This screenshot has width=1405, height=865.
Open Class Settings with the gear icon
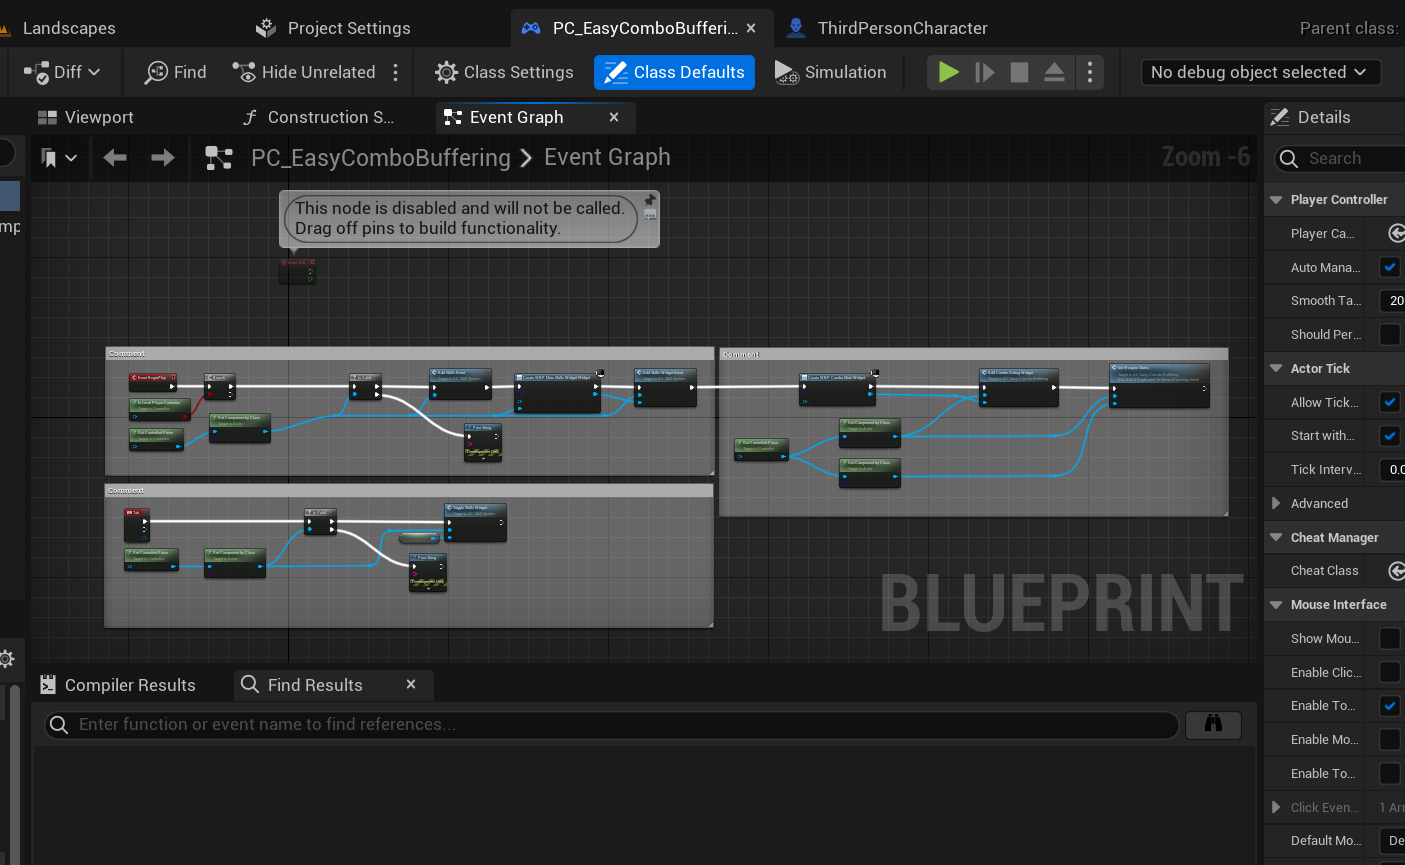[x=504, y=71]
